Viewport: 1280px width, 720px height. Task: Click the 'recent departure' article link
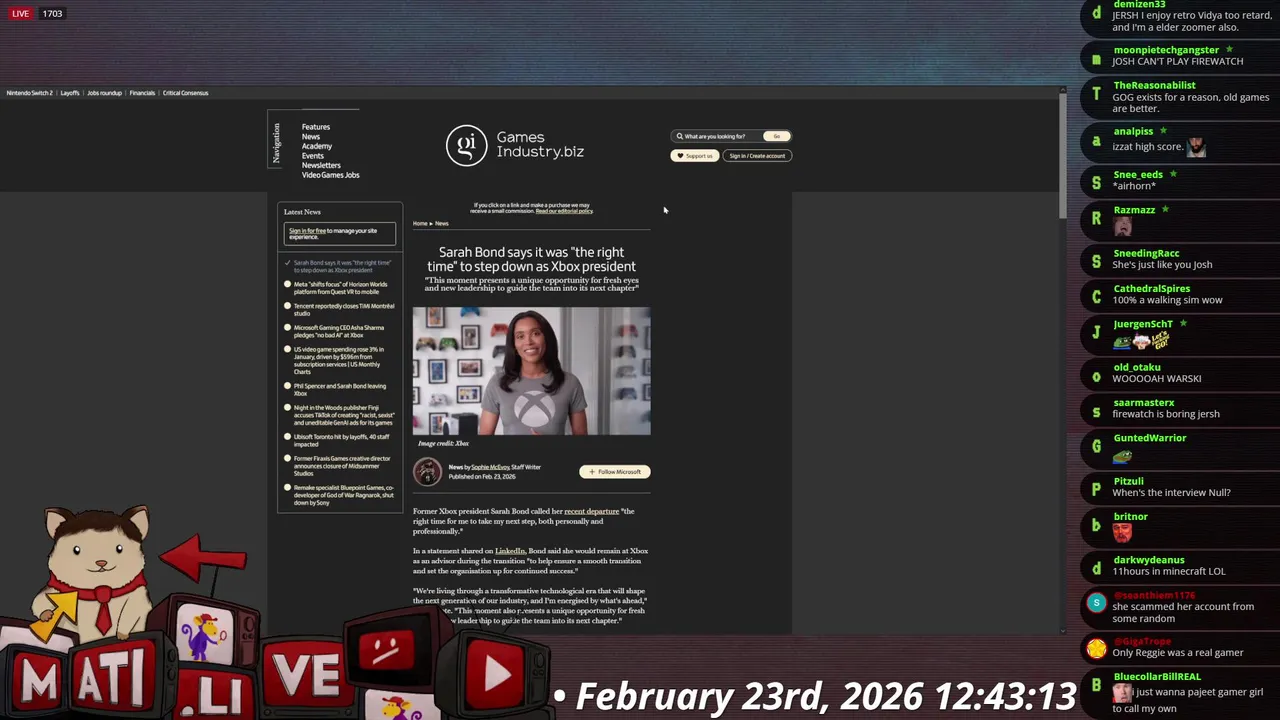click(592, 511)
